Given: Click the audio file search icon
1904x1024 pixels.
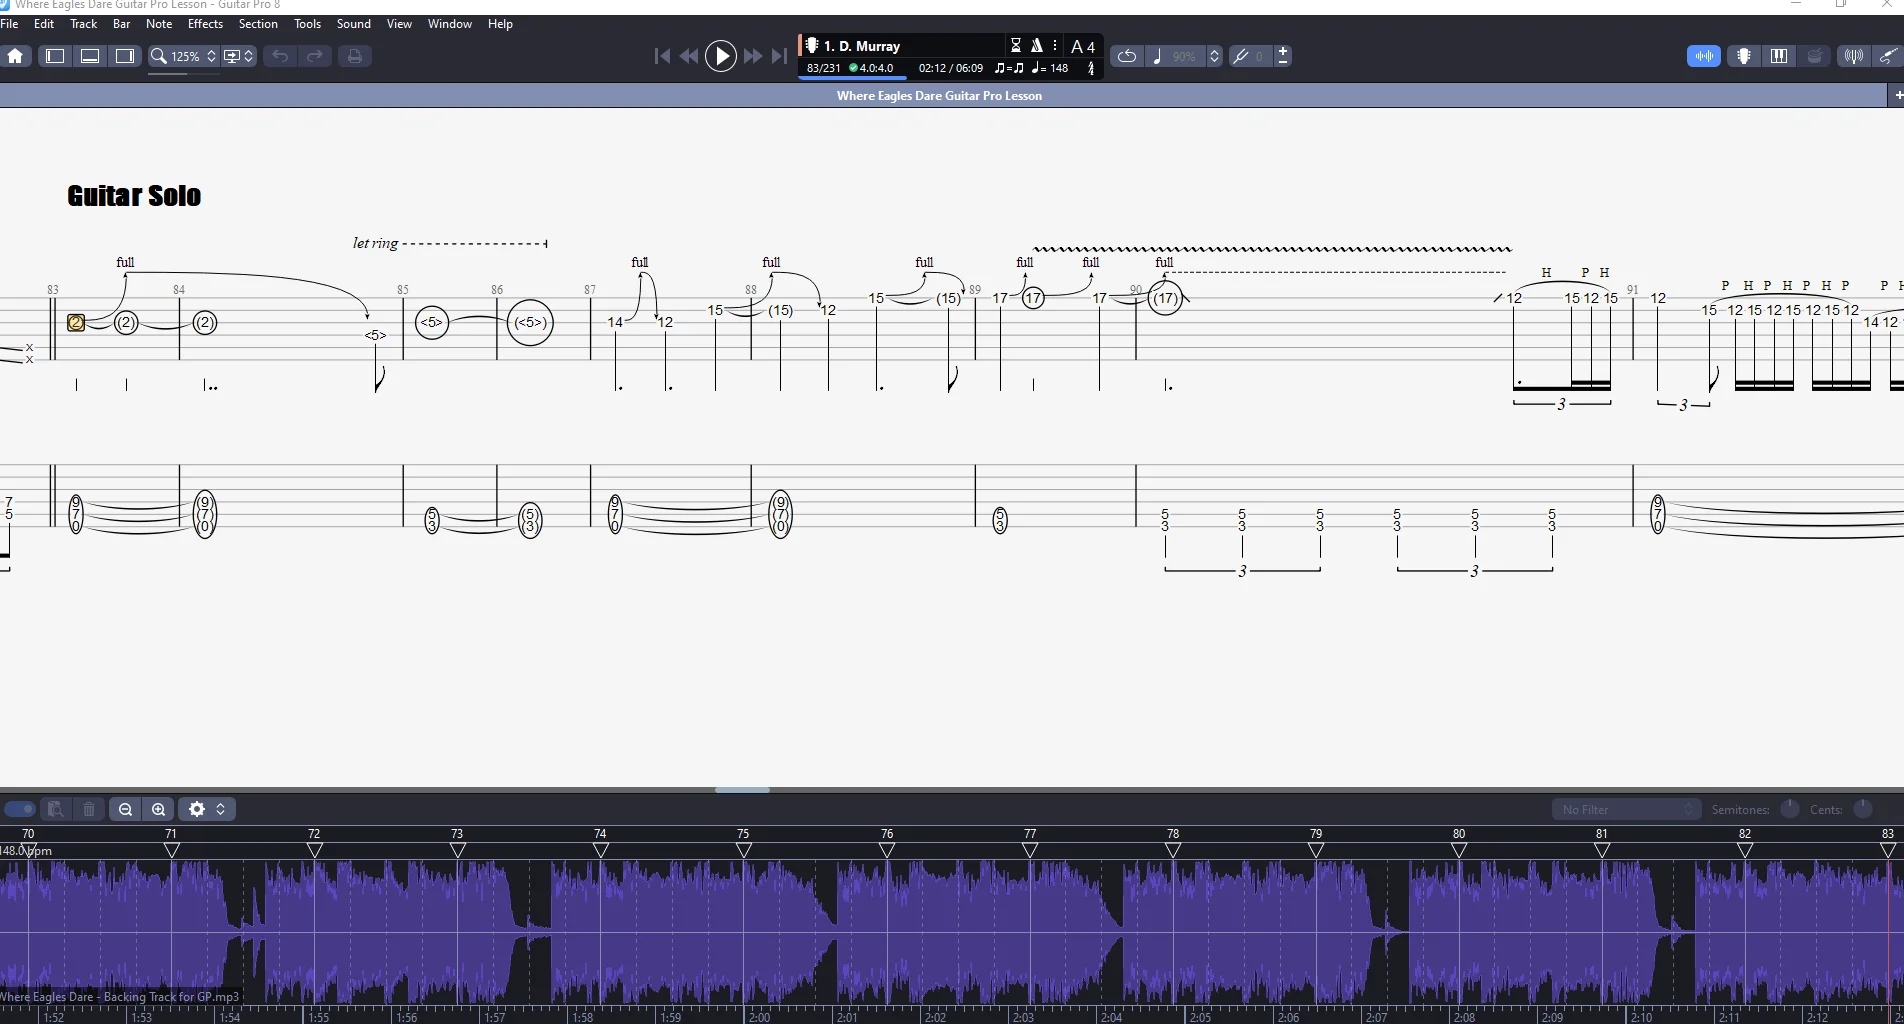Looking at the screenshot, I should click(56, 809).
